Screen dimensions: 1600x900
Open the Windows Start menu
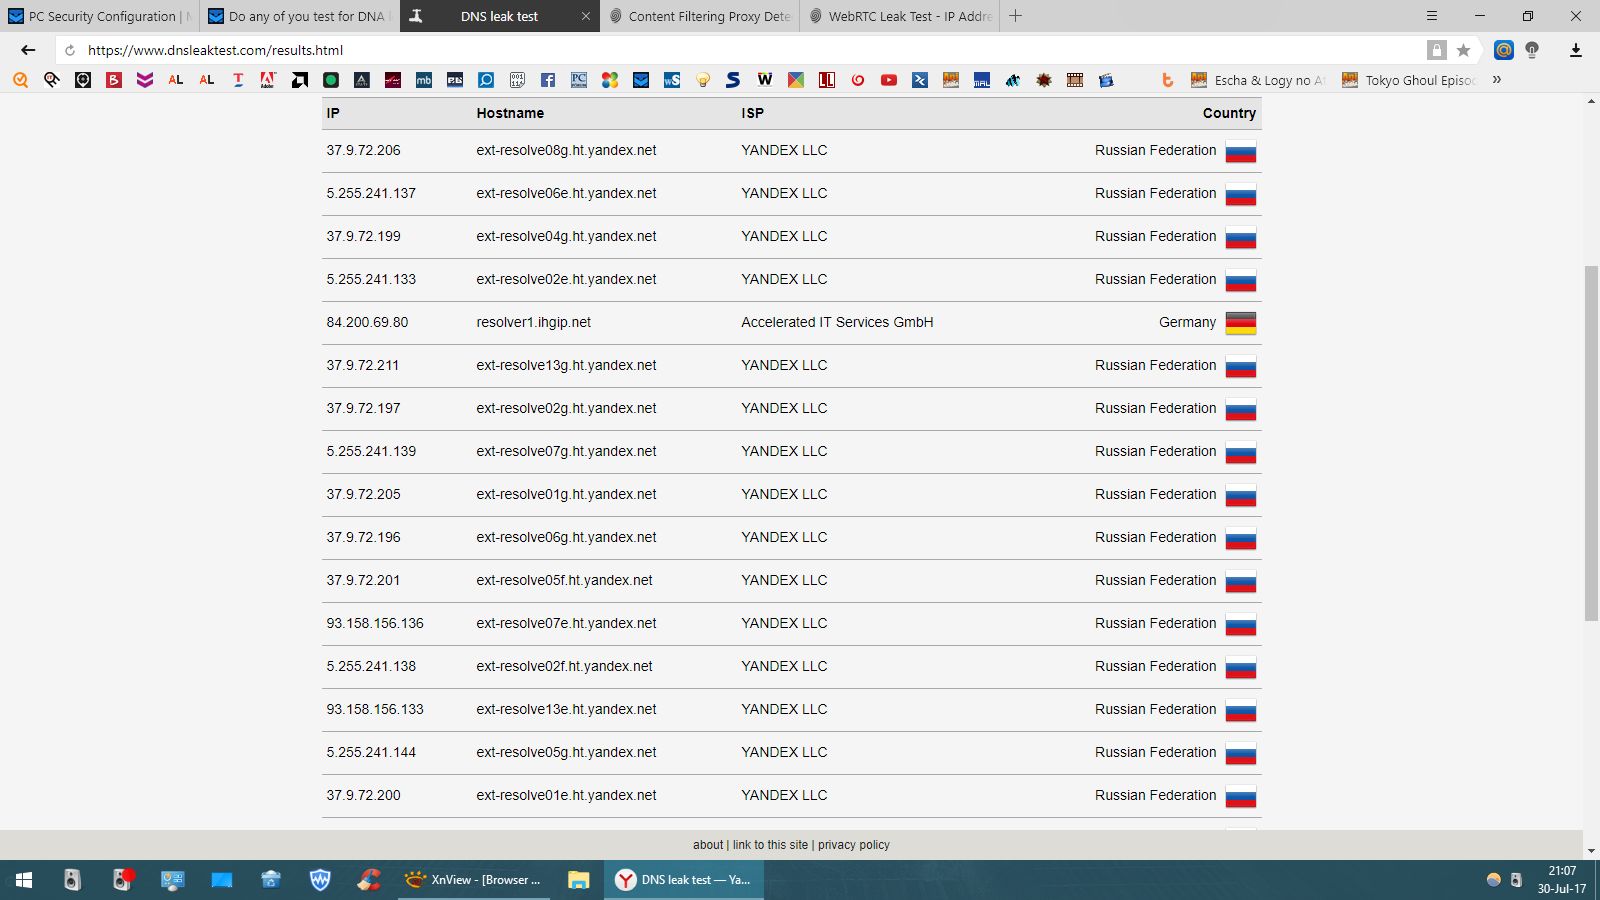(24, 880)
